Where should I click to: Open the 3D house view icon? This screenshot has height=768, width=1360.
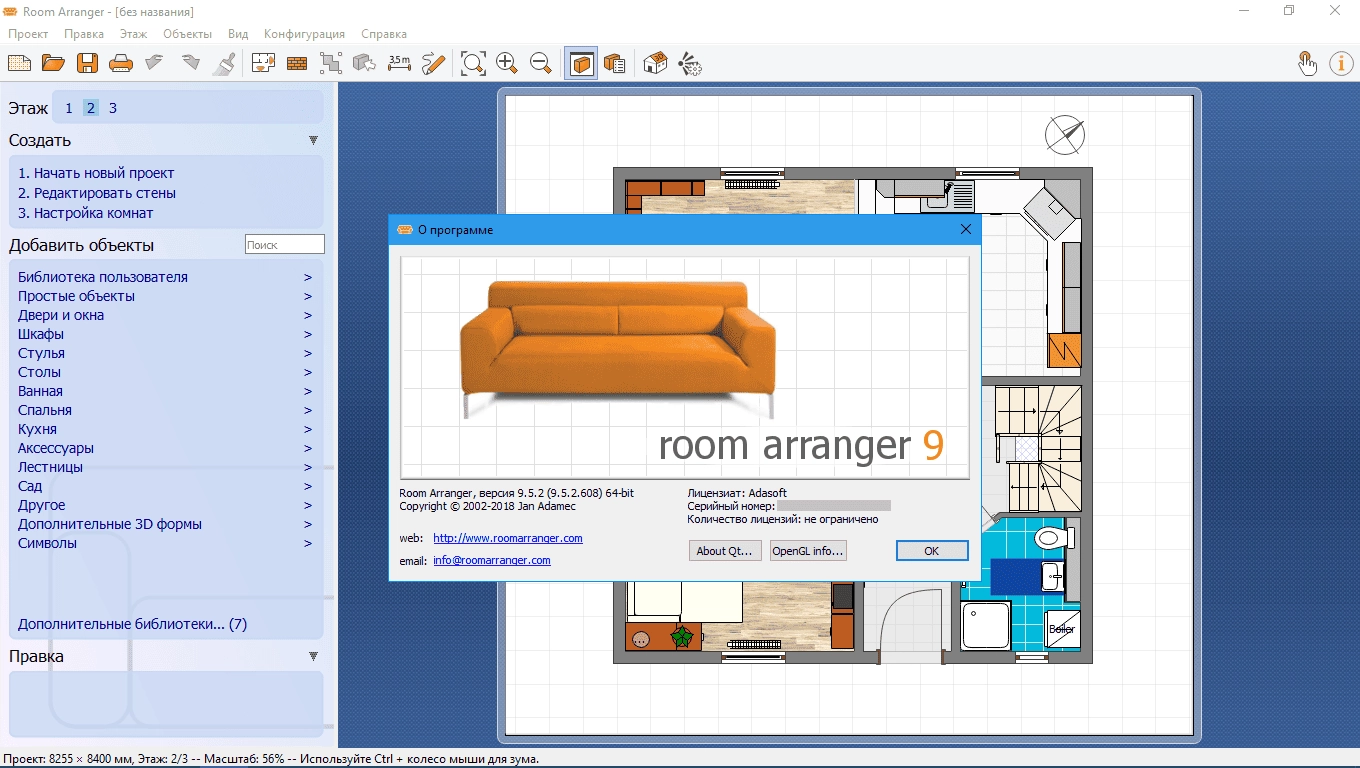tap(655, 63)
